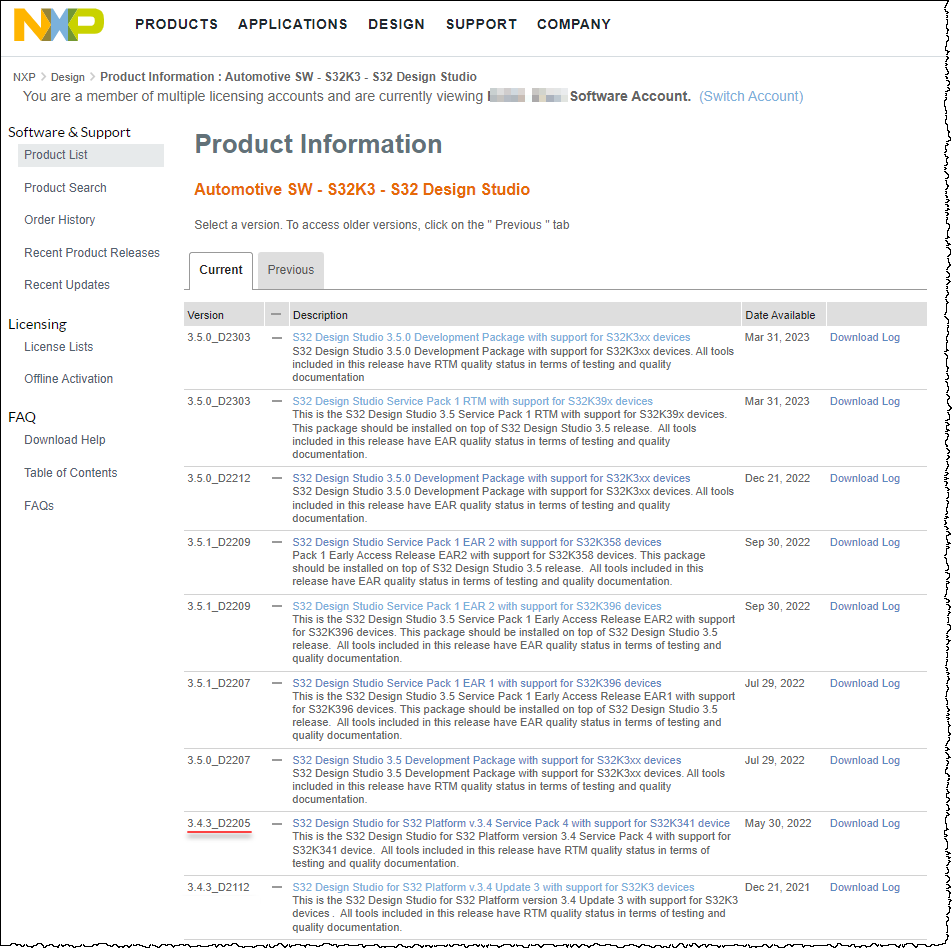Open License Lists under Licensing
952x949 pixels.
pos(61,346)
